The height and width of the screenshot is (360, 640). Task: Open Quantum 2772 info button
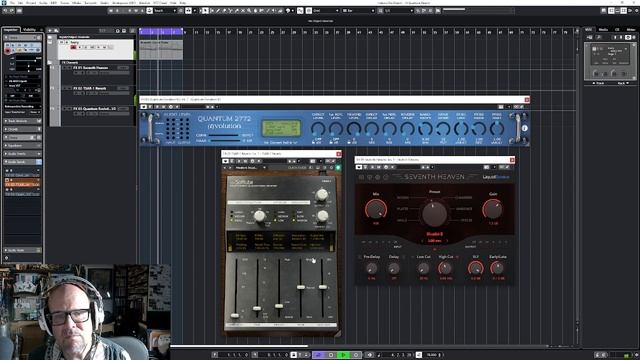[x=524, y=128]
